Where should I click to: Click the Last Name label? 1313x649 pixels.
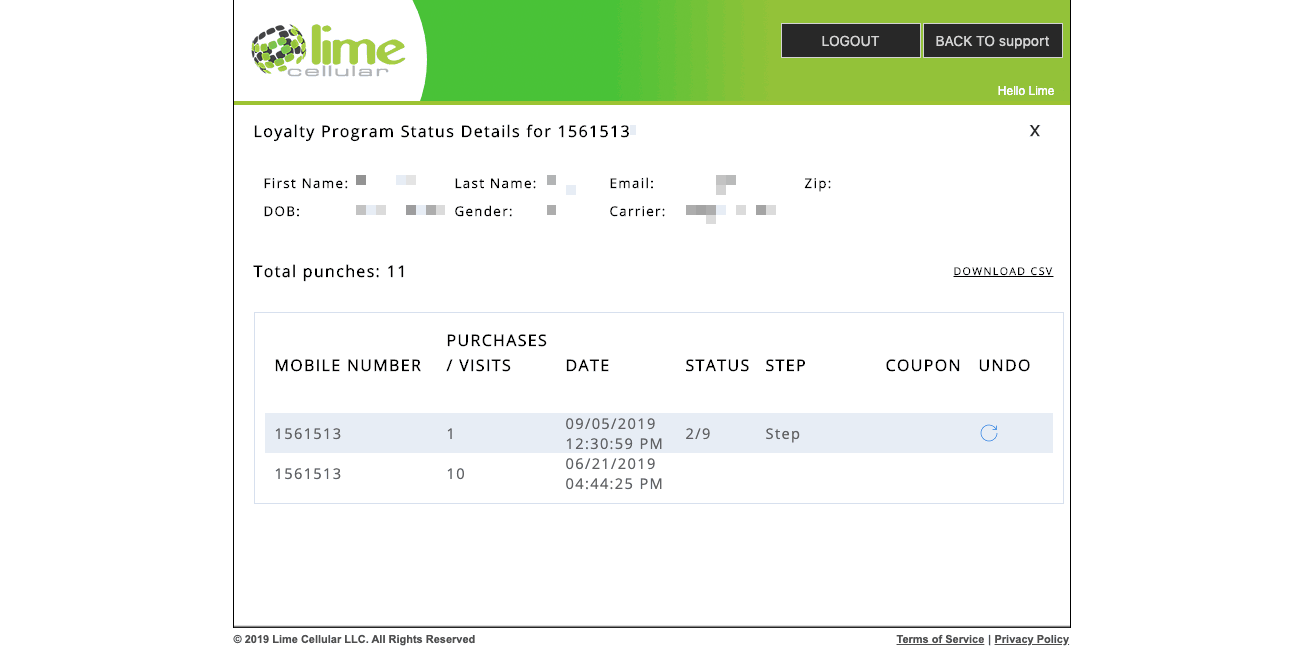coord(495,183)
